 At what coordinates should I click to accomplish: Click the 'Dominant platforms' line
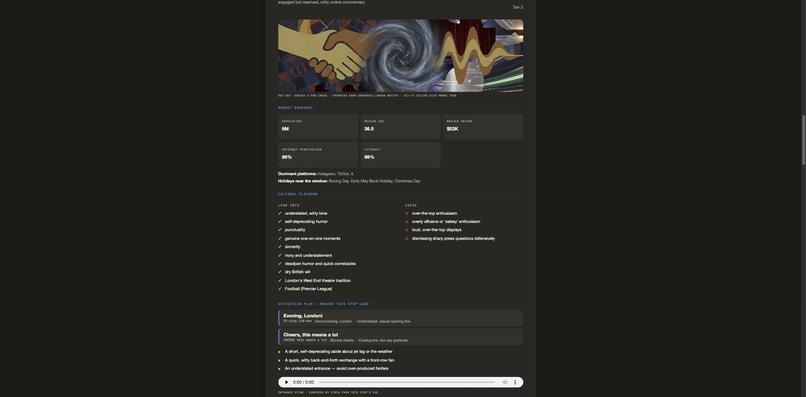[x=316, y=174]
